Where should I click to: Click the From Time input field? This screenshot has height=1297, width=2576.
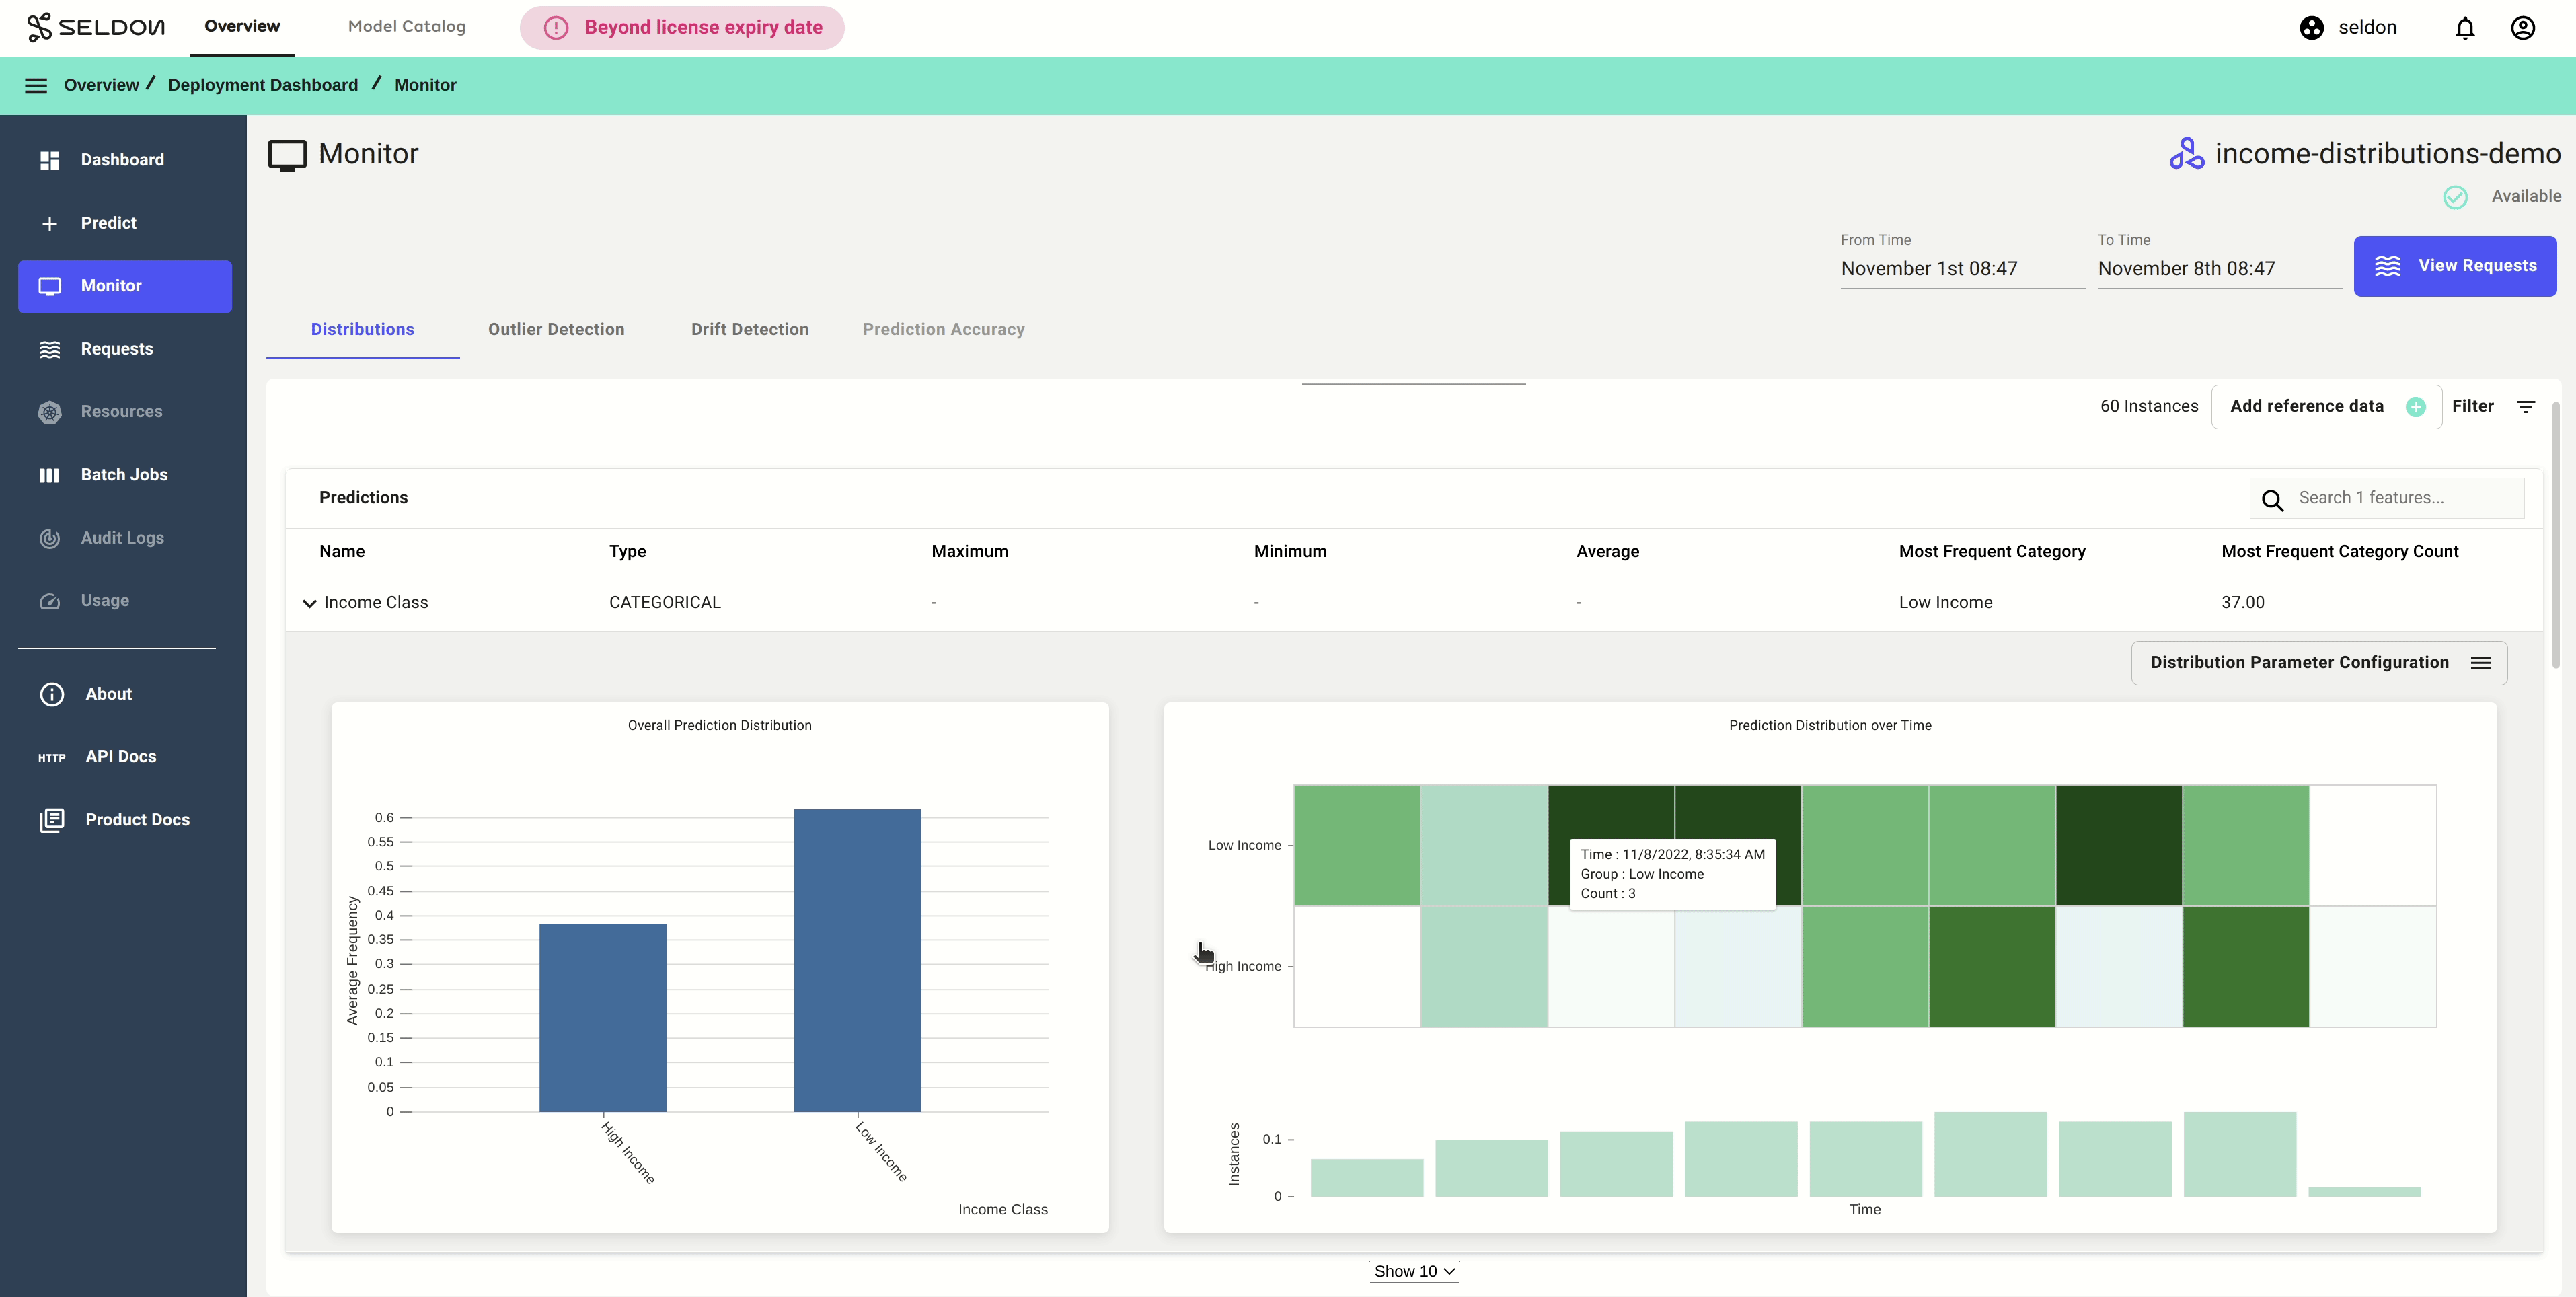coord(1961,268)
